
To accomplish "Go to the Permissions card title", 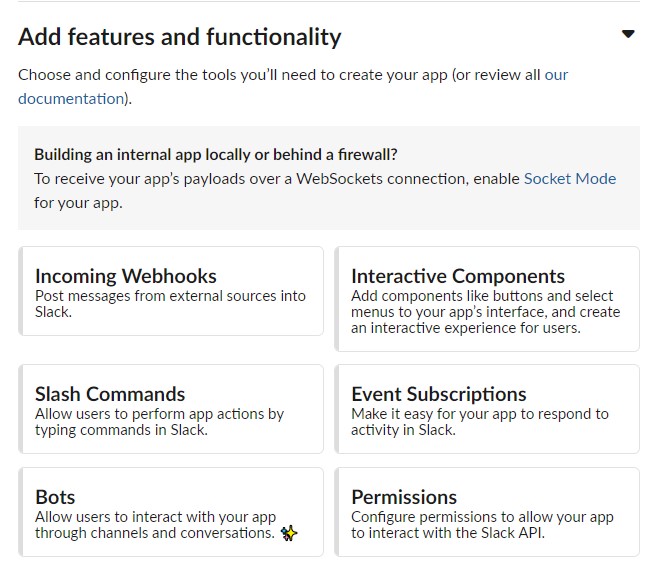I will coord(403,497).
